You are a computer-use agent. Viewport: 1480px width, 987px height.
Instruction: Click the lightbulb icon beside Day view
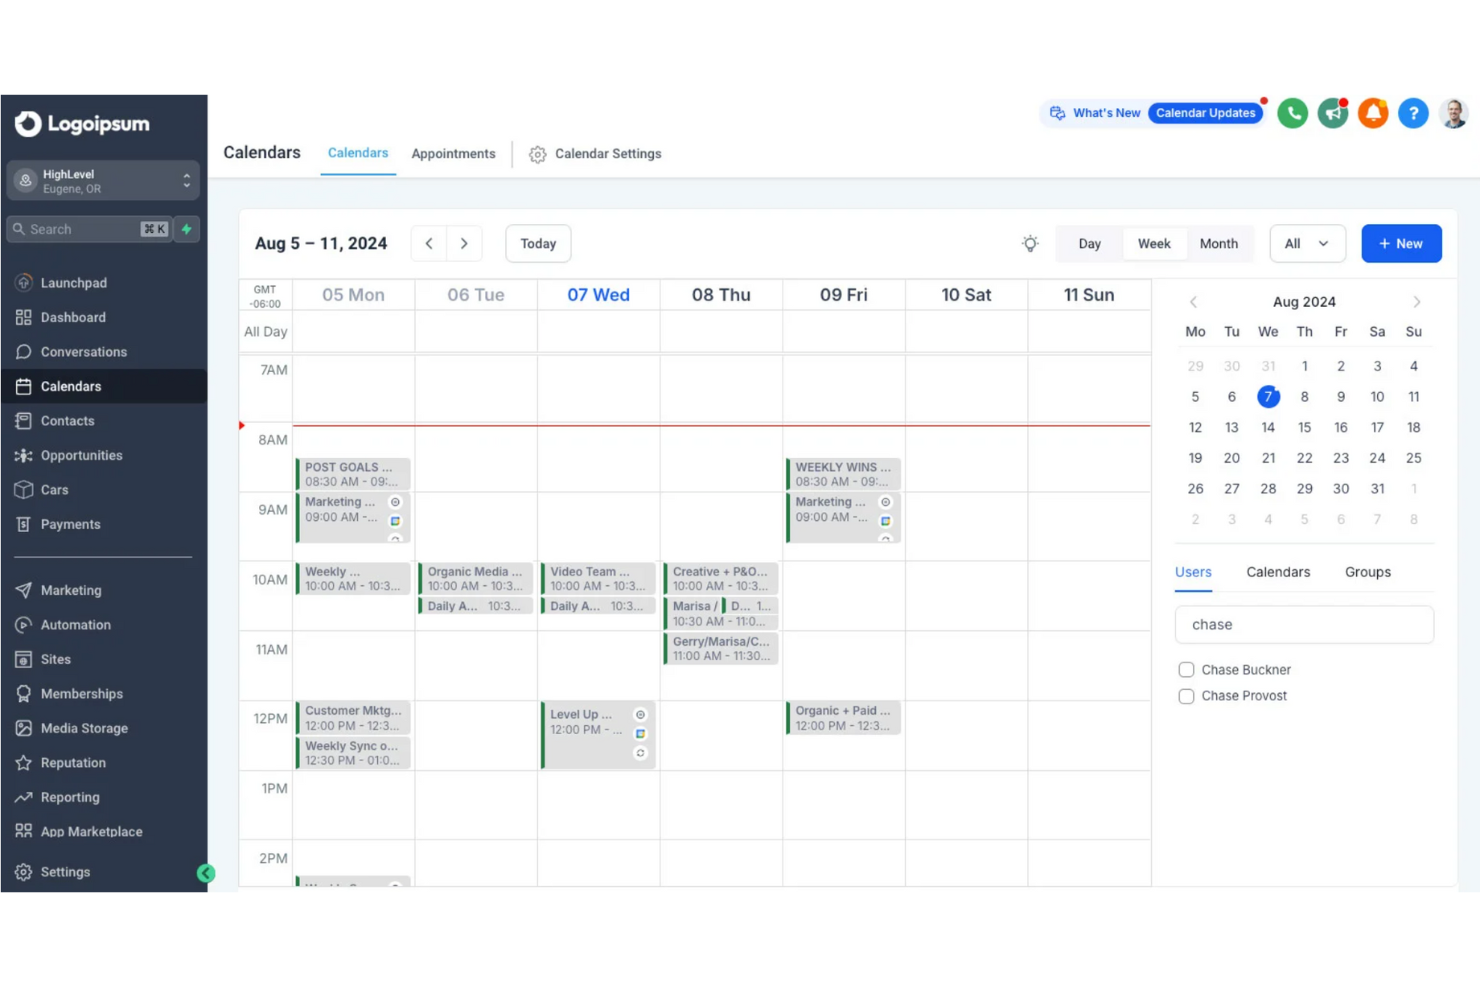pos(1030,243)
